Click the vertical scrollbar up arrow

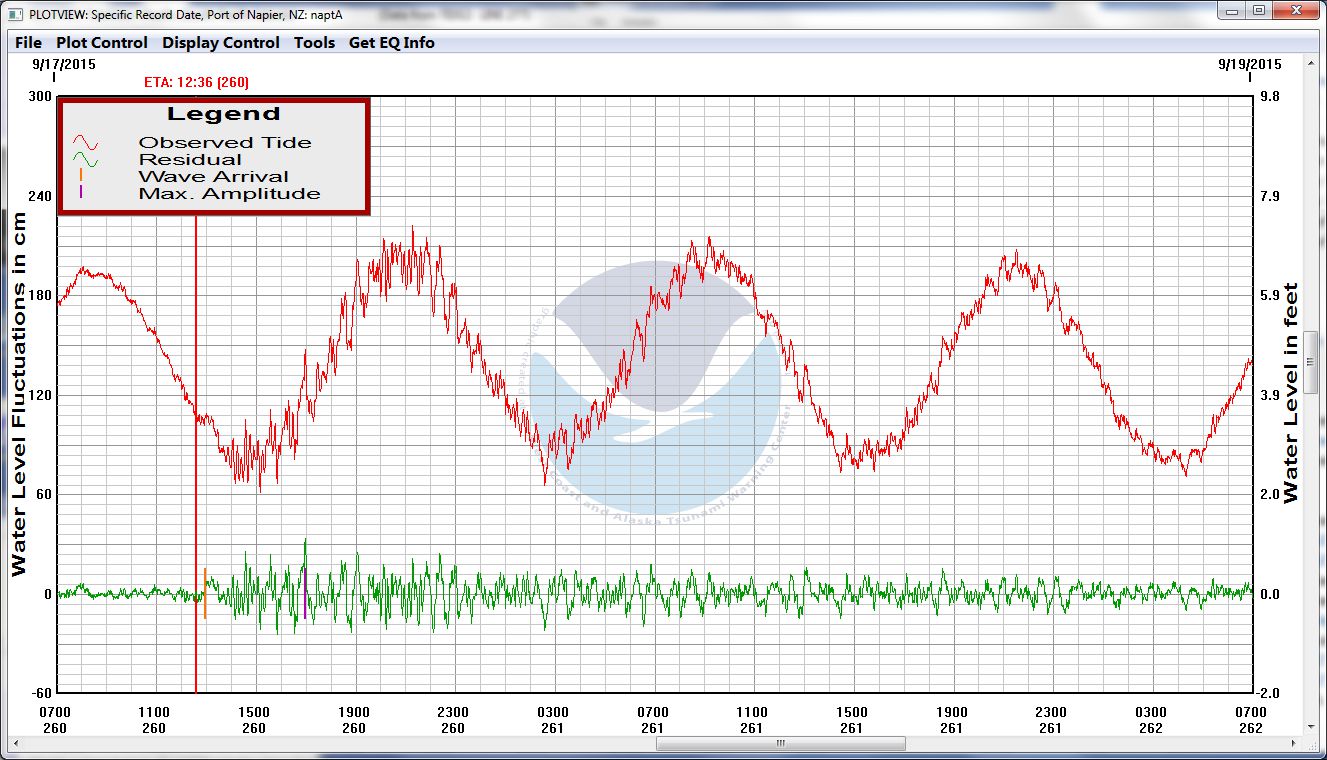tap(1311, 64)
